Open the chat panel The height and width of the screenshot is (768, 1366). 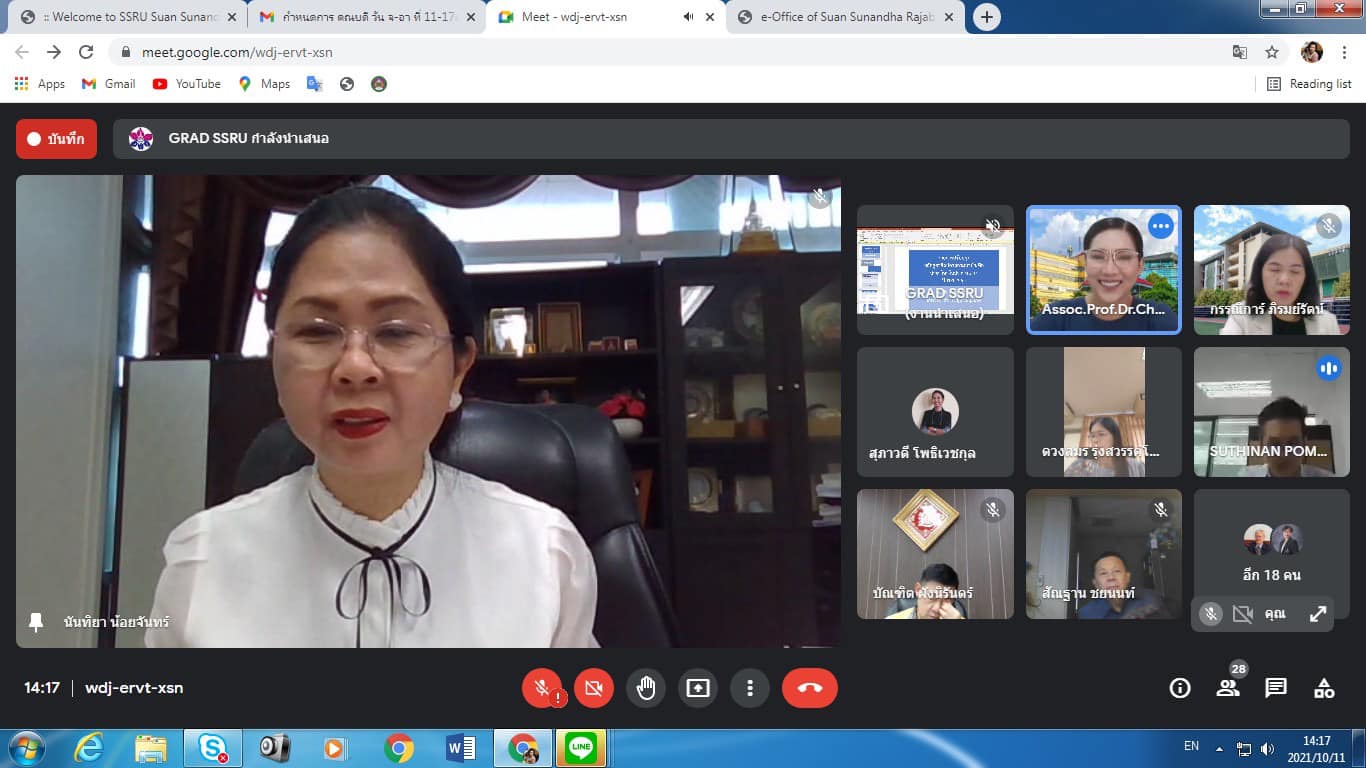click(x=1275, y=688)
